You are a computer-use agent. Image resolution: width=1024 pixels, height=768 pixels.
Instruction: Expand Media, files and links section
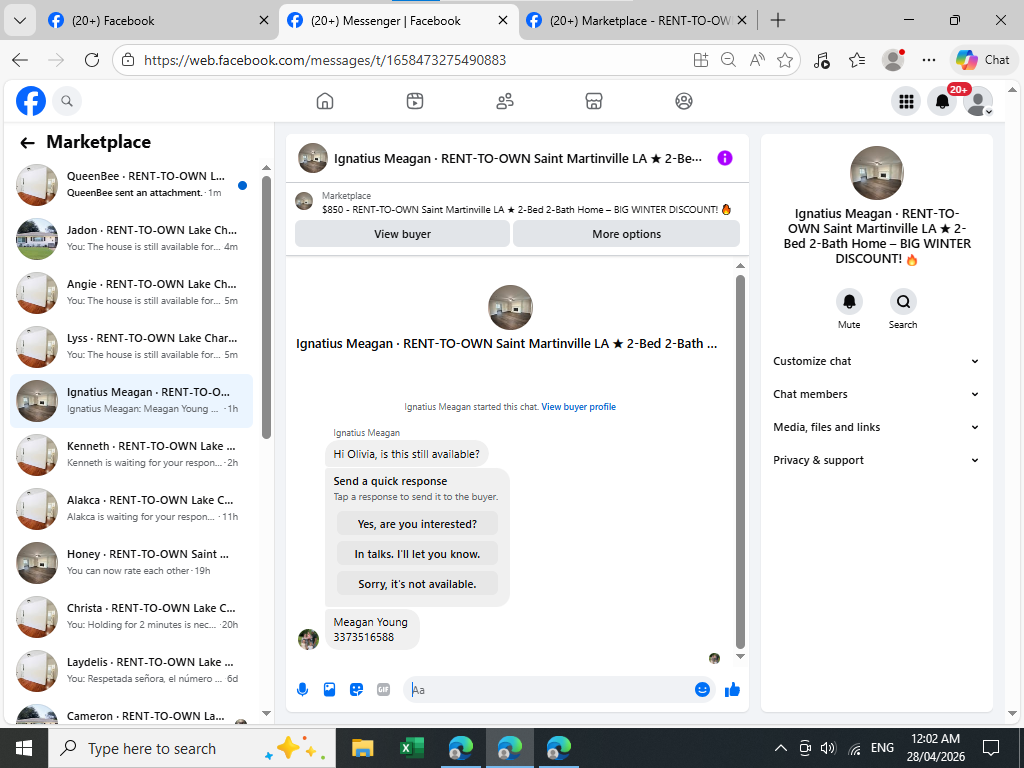876,427
